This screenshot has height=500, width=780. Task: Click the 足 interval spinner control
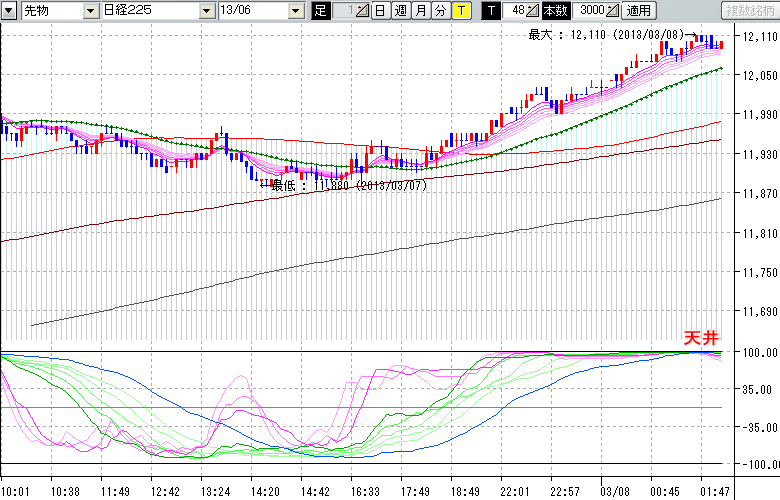click(x=361, y=11)
